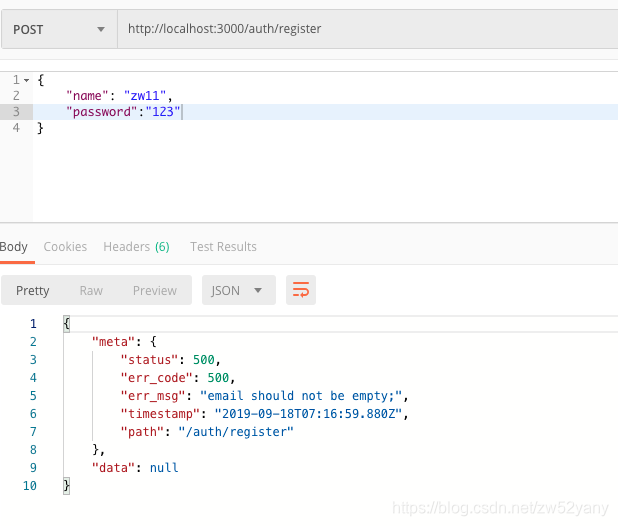Click the "path" key in response
Viewport: 618px width, 526px height.
(142, 432)
